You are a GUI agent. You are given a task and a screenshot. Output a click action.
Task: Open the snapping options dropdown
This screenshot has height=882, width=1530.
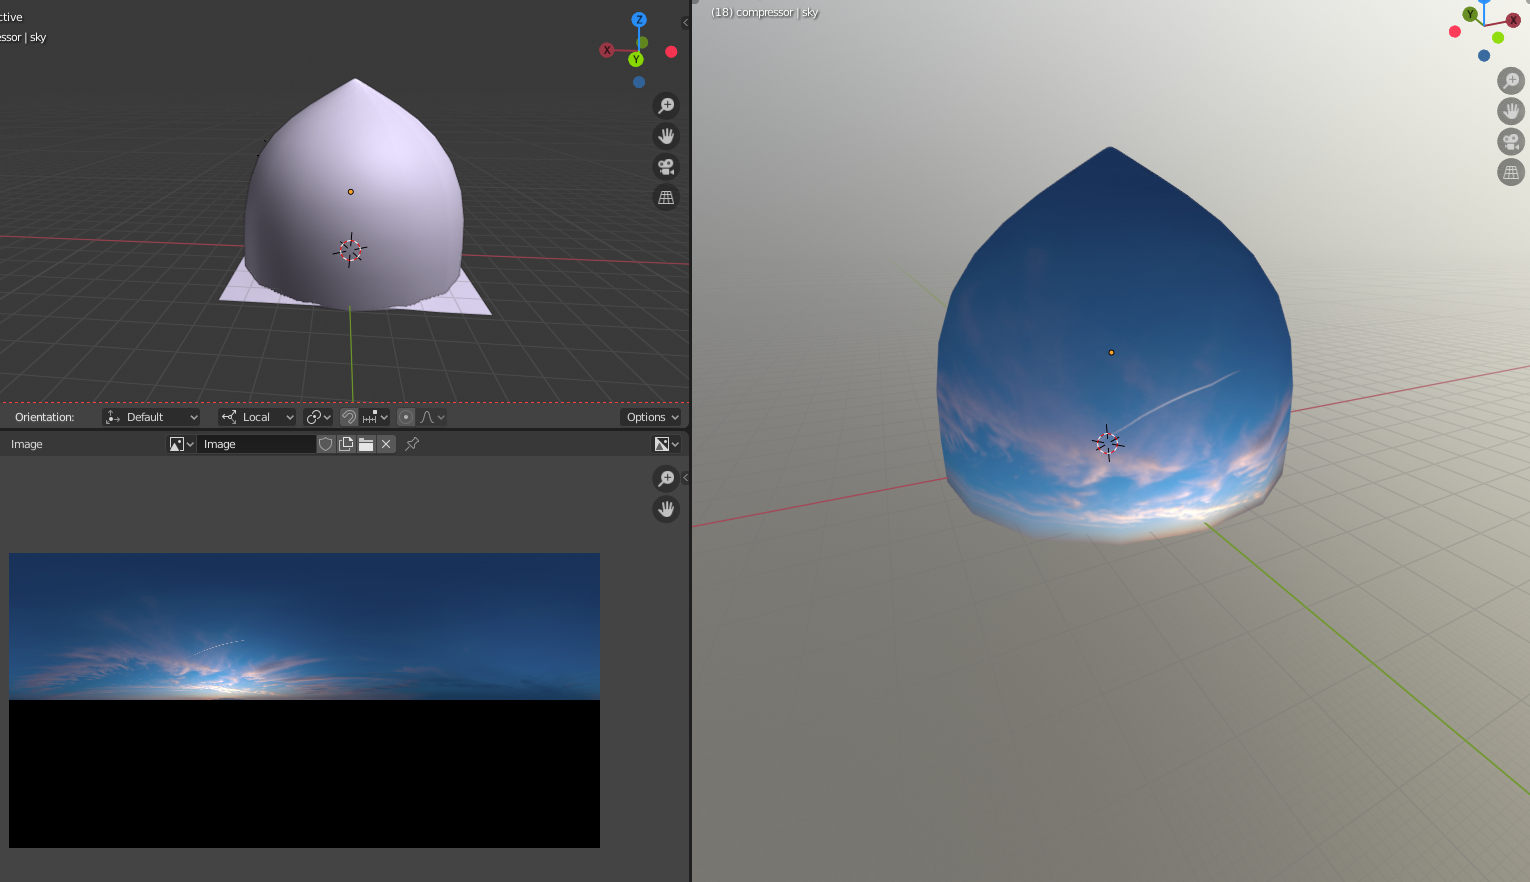click(x=375, y=417)
